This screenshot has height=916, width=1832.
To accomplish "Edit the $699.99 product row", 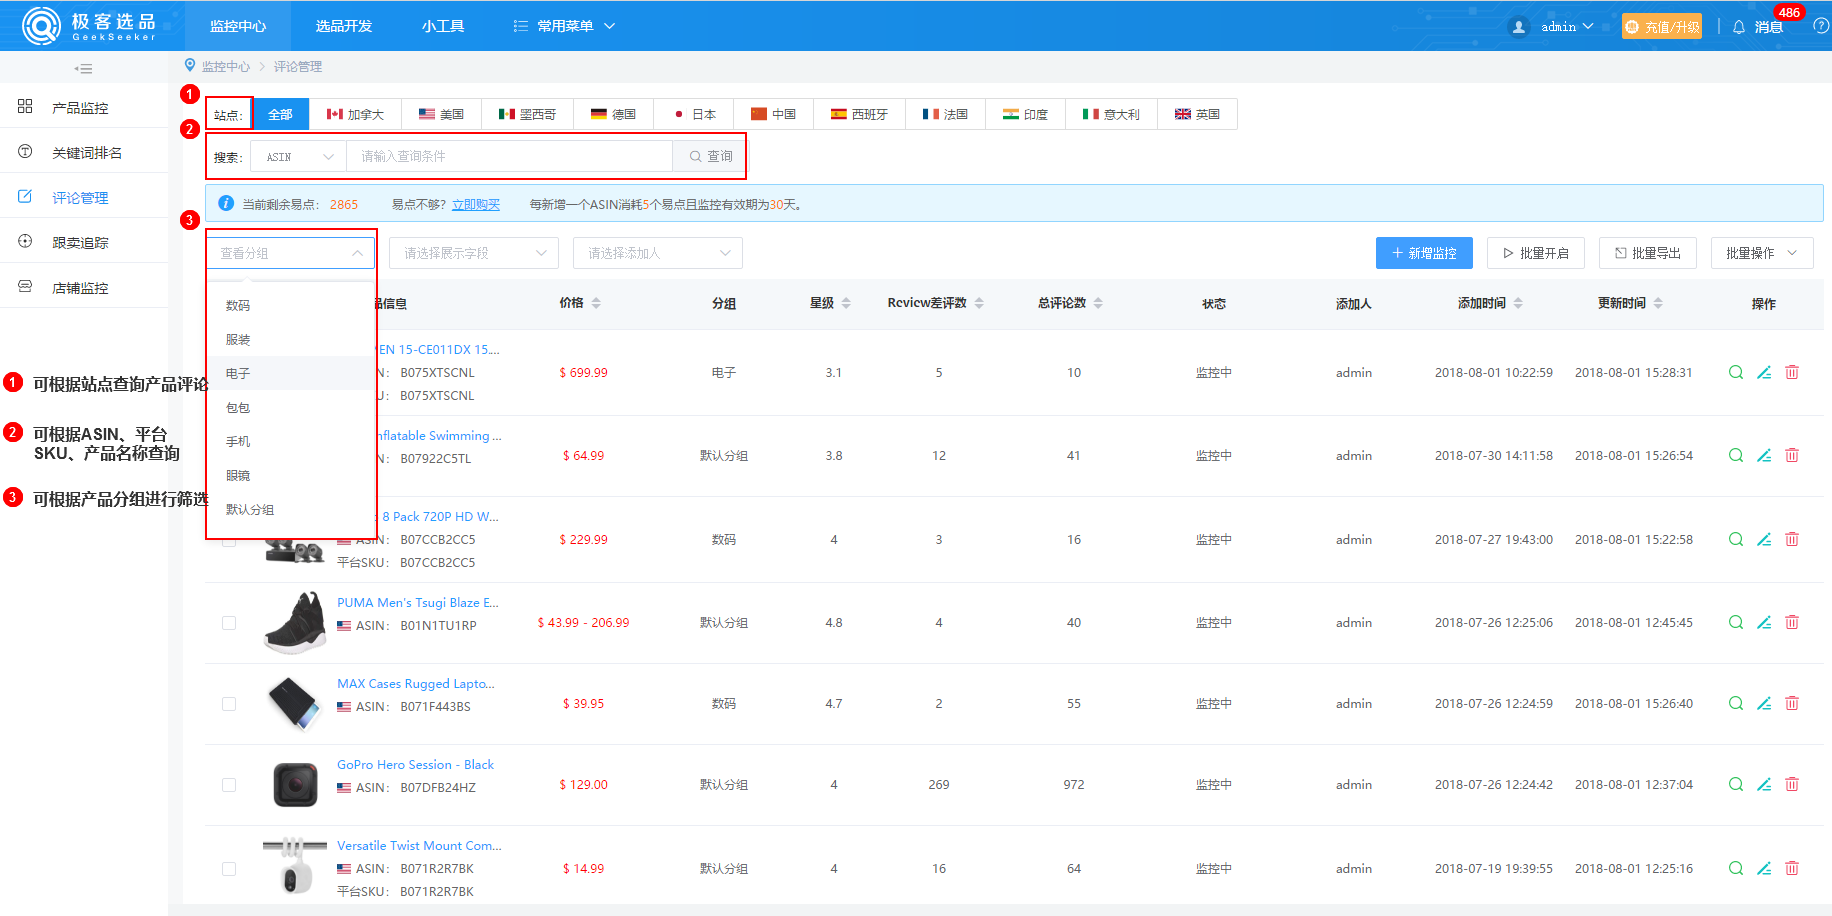I will click(x=1764, y=372).
